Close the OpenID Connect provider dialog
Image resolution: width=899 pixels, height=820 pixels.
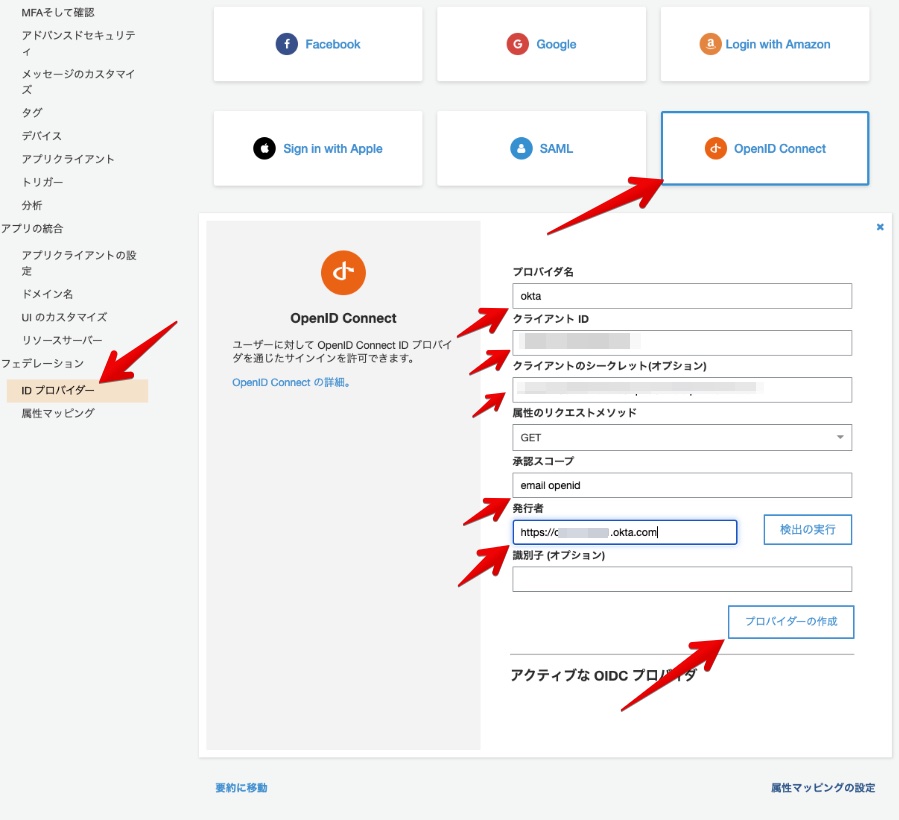coord(879,226)
